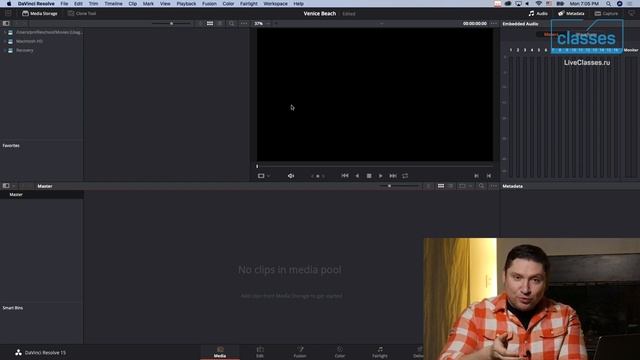The width and height of the screenshot is (640, 360).
Task: Select the Macintosh HD drive
Action: (x=29, y=41)
